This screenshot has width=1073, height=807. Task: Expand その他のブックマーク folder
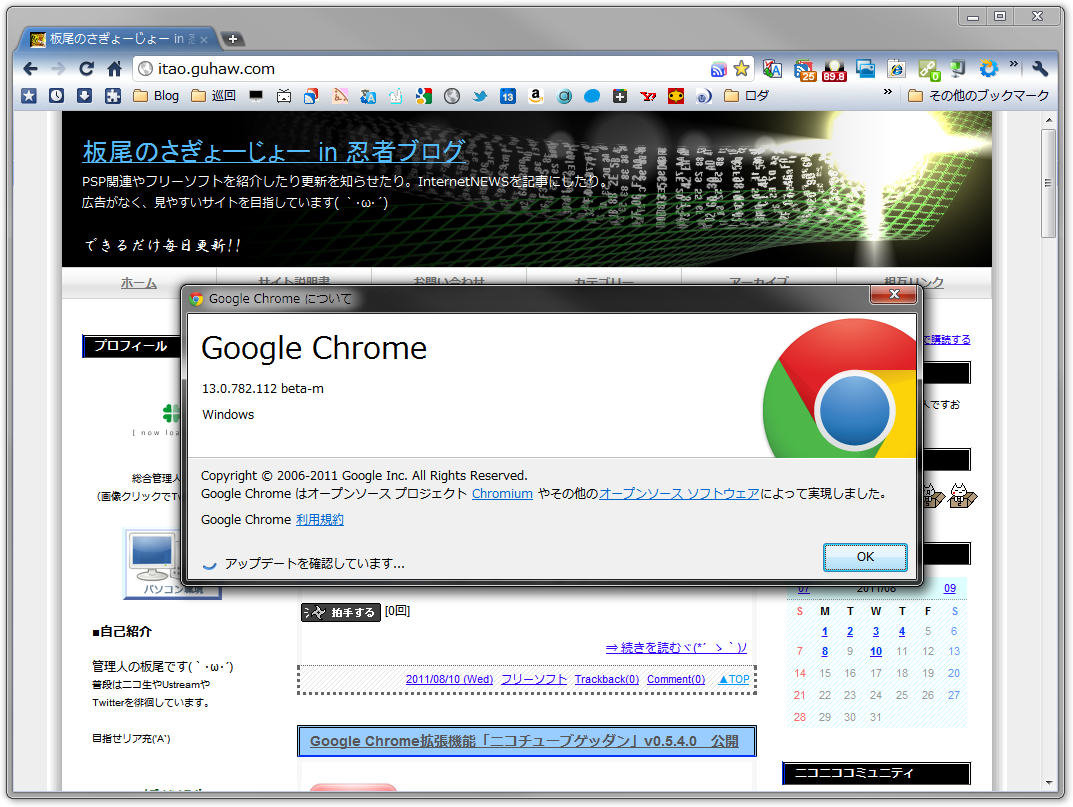[979, 96]
